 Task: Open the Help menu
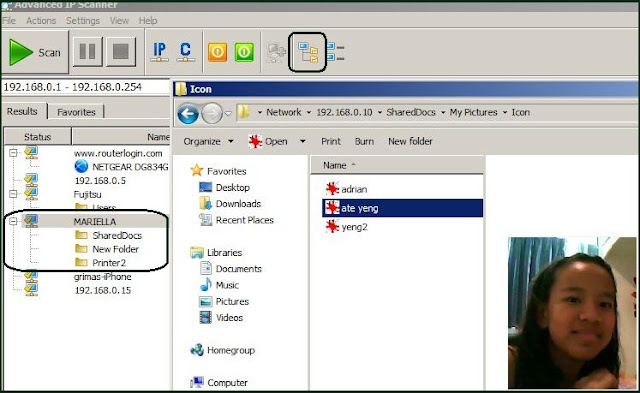click(148, 20)
